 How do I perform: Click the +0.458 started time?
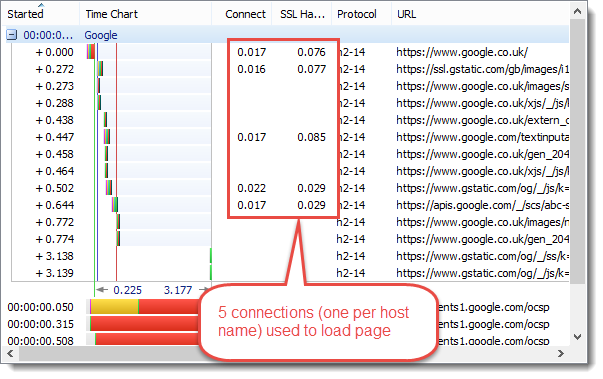54,154
